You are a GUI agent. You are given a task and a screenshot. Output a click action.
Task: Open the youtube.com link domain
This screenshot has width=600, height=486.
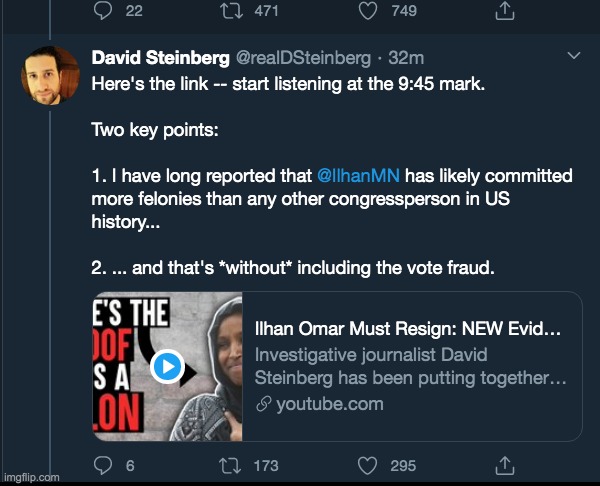[329, 403]
